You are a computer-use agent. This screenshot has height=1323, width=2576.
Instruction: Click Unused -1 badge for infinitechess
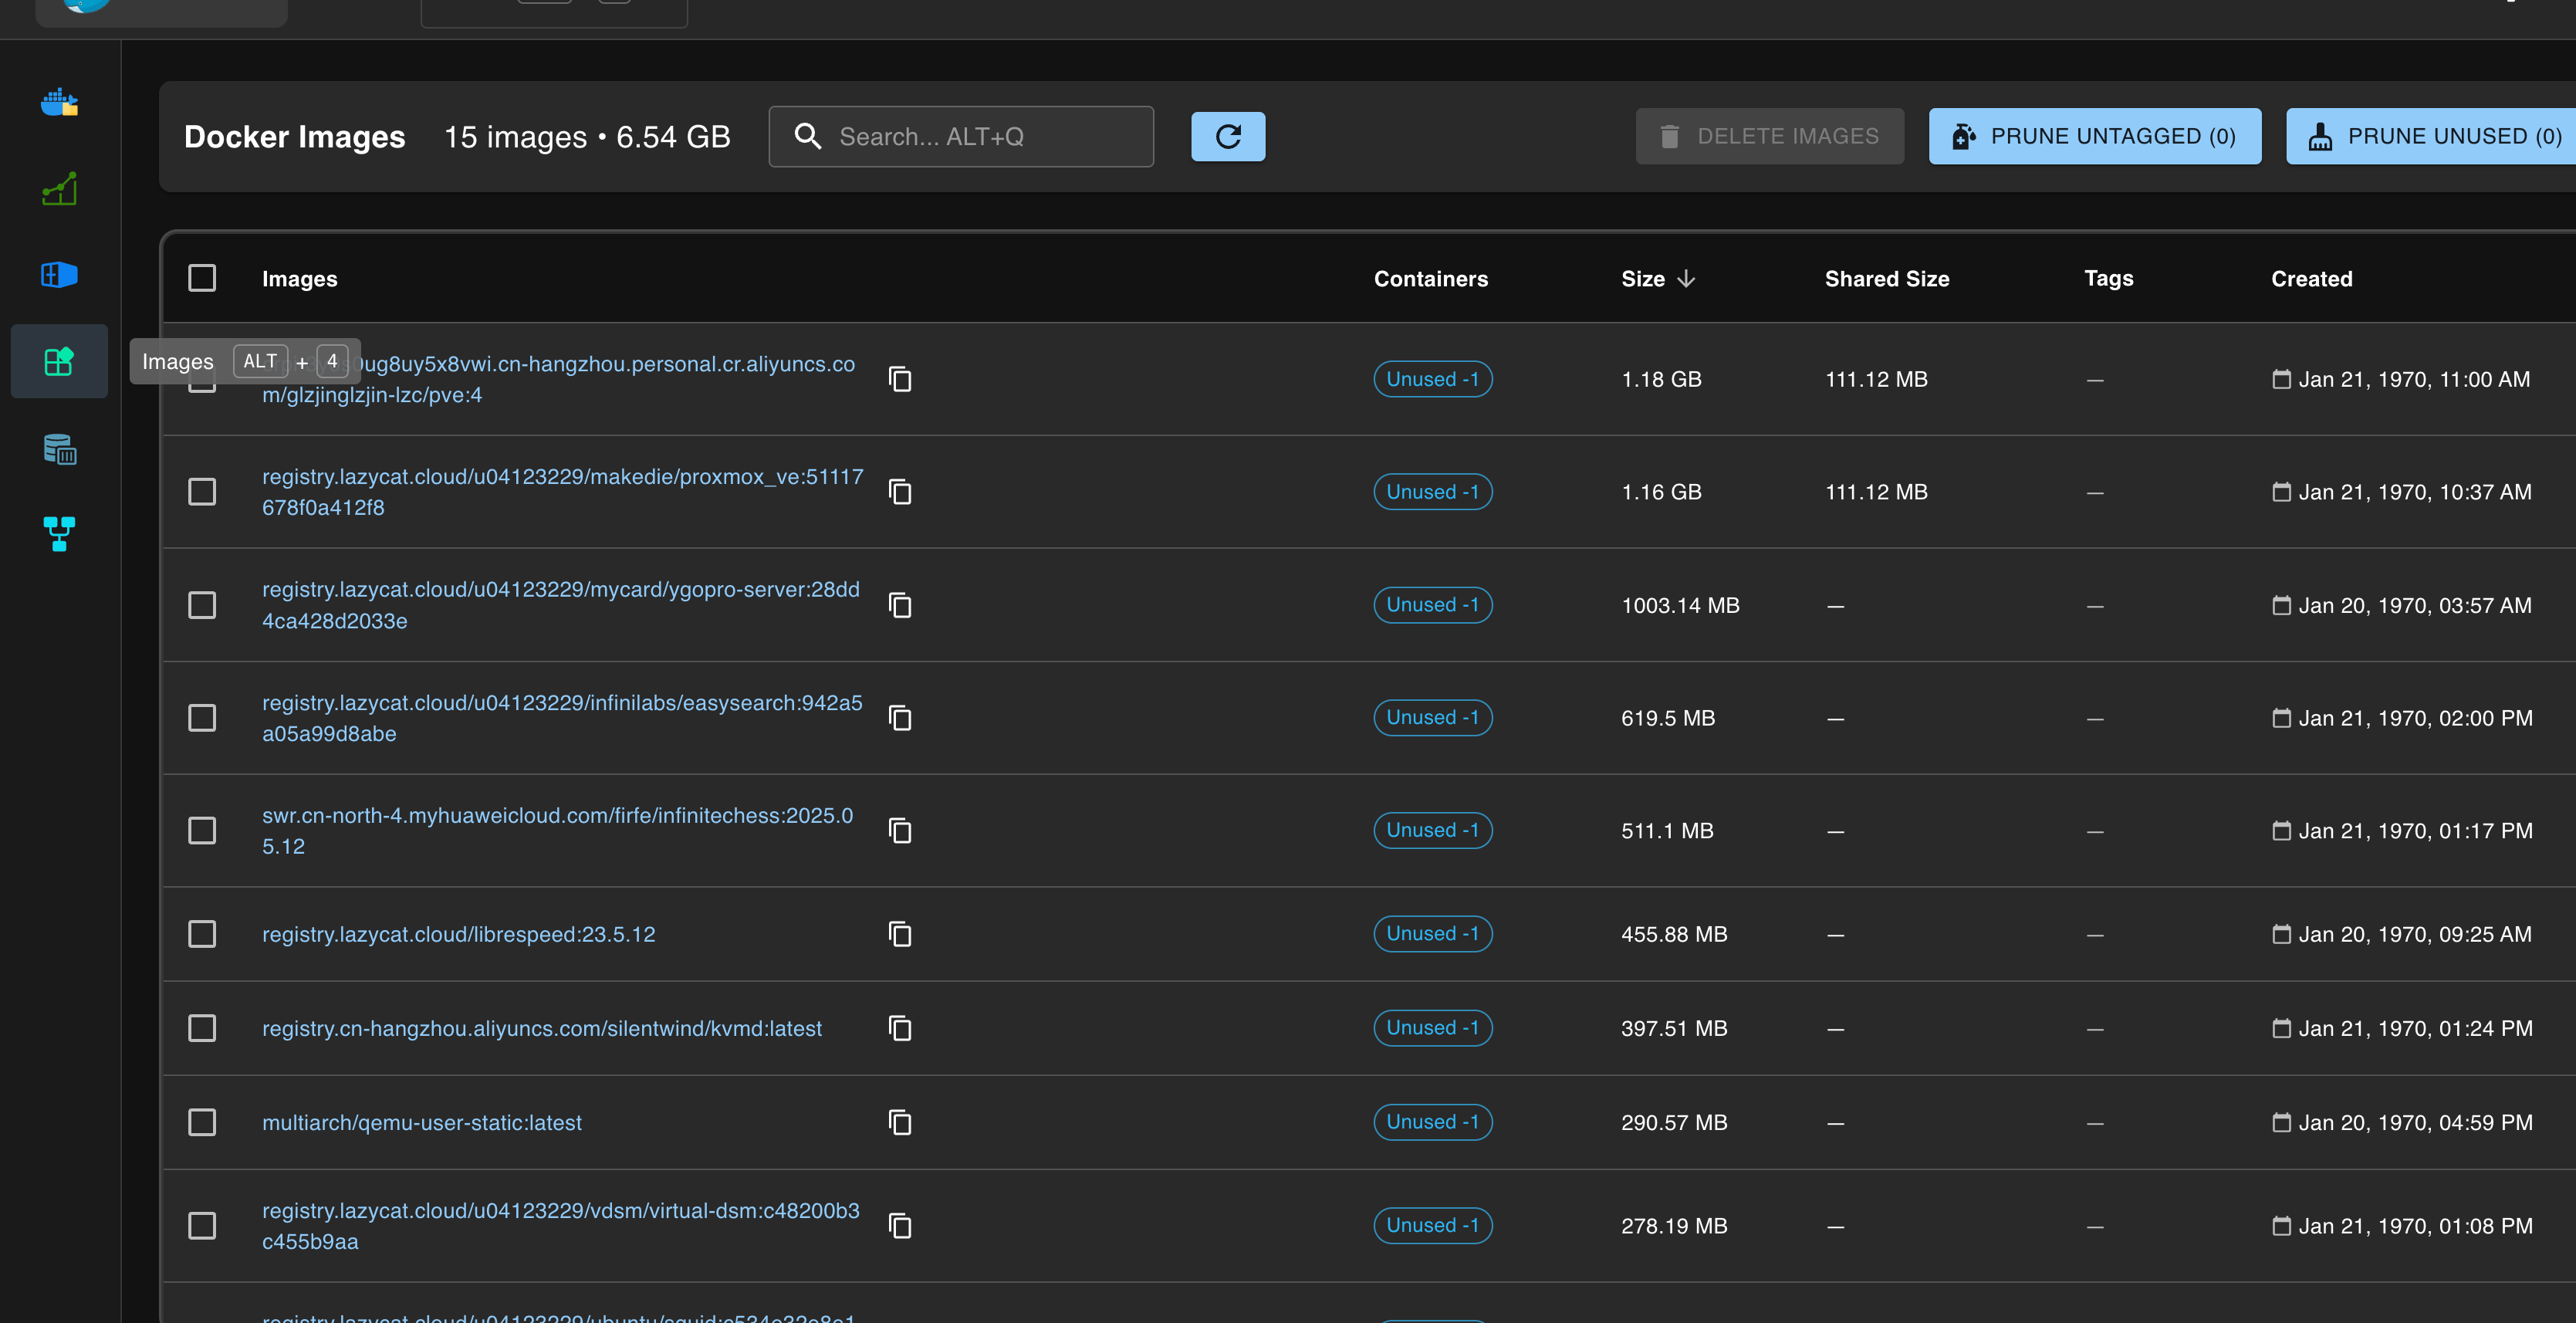[1433, 831]
